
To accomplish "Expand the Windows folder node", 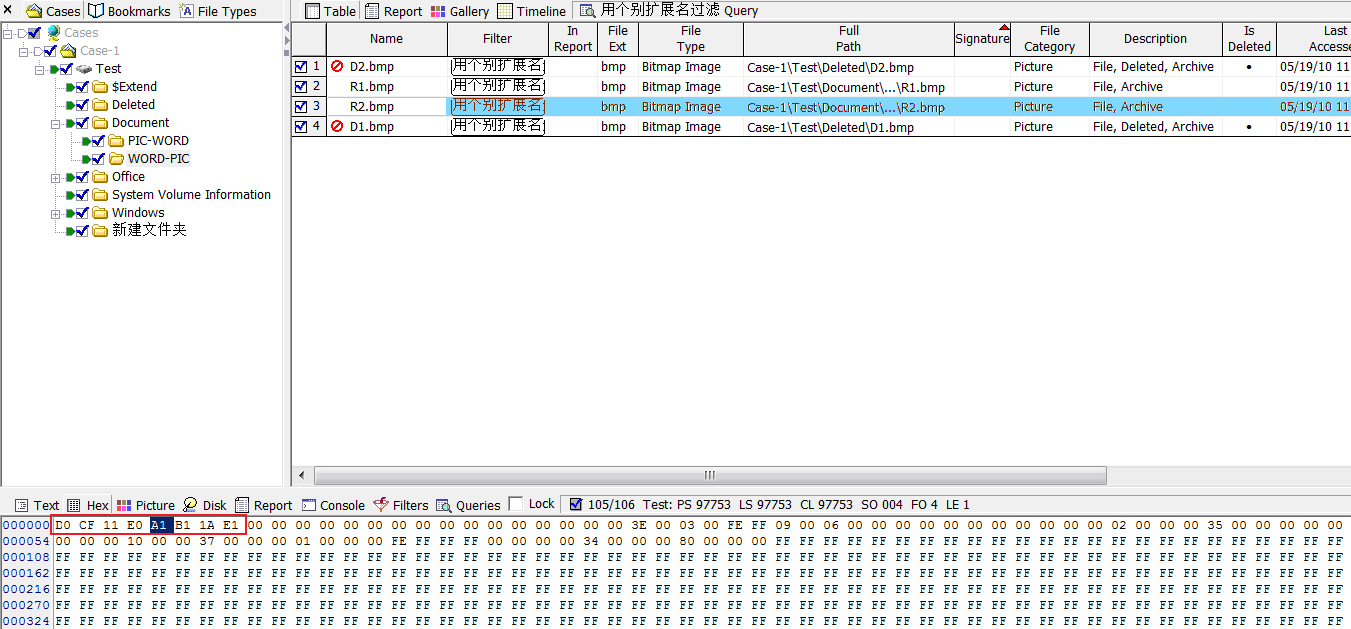I will 56,213.
